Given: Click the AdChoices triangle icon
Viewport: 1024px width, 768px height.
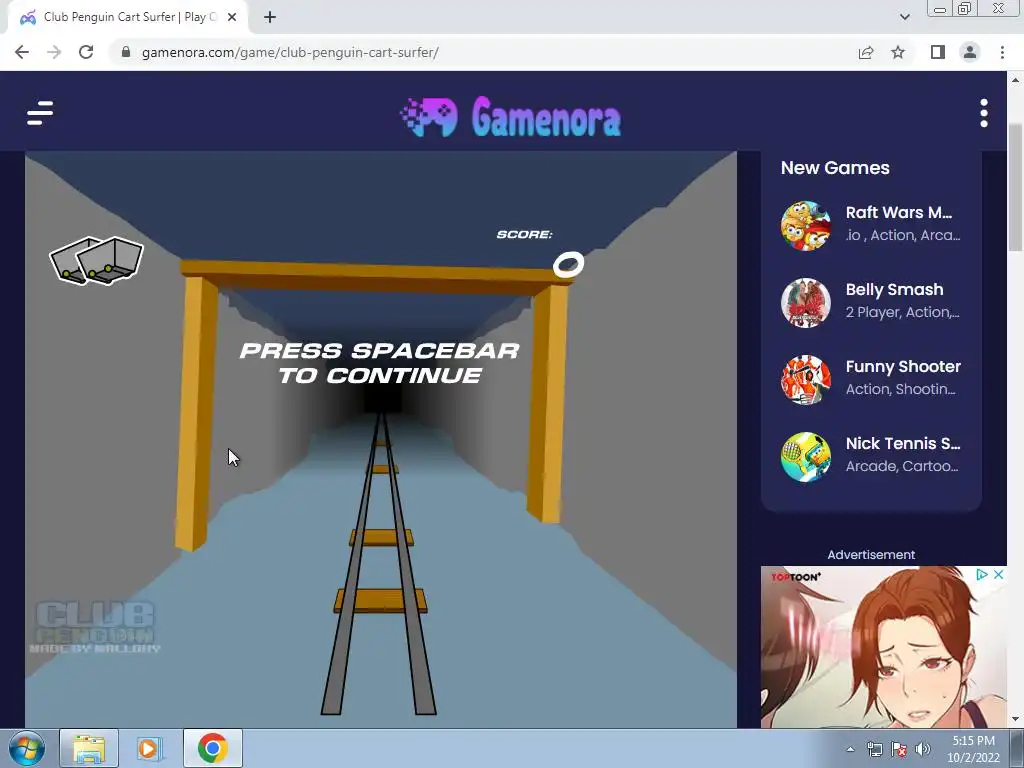Looking at the screenshot, I should 981,575.
